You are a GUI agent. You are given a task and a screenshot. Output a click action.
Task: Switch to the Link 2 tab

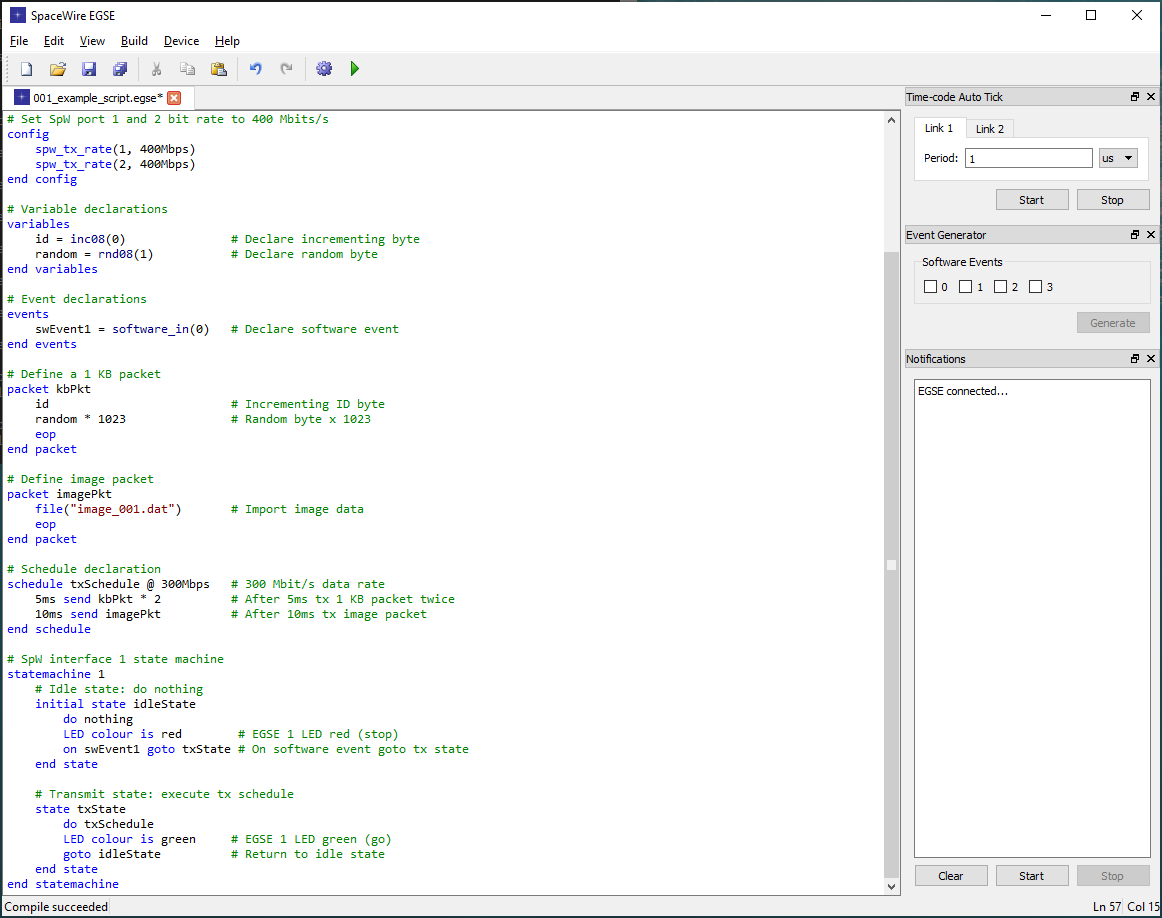click(990, 129)
